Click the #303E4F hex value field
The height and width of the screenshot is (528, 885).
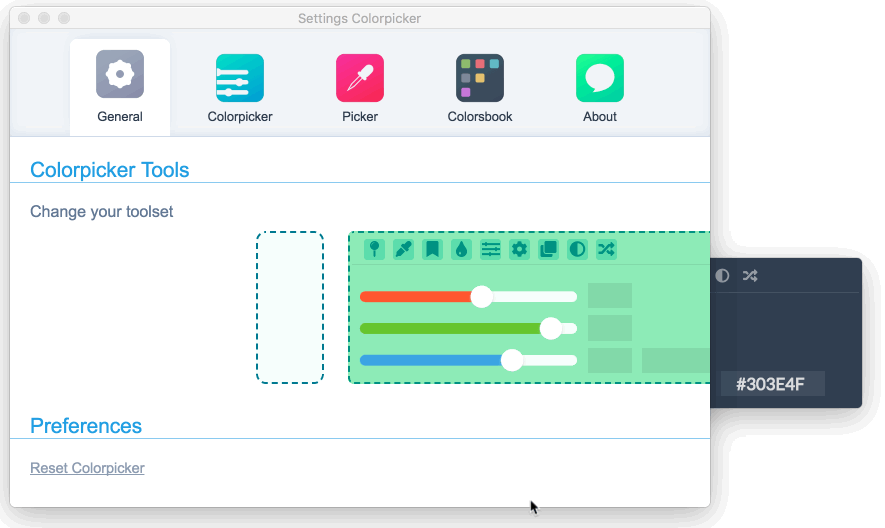coord(772,384)
